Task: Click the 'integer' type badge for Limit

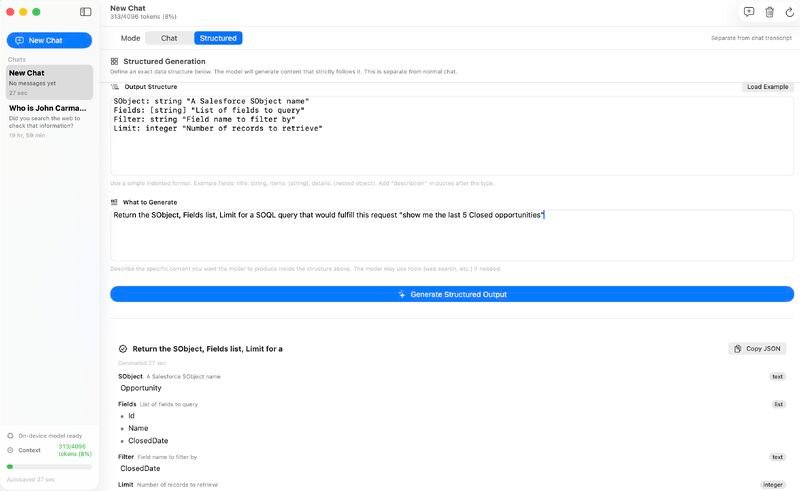Action: point(773,485)
